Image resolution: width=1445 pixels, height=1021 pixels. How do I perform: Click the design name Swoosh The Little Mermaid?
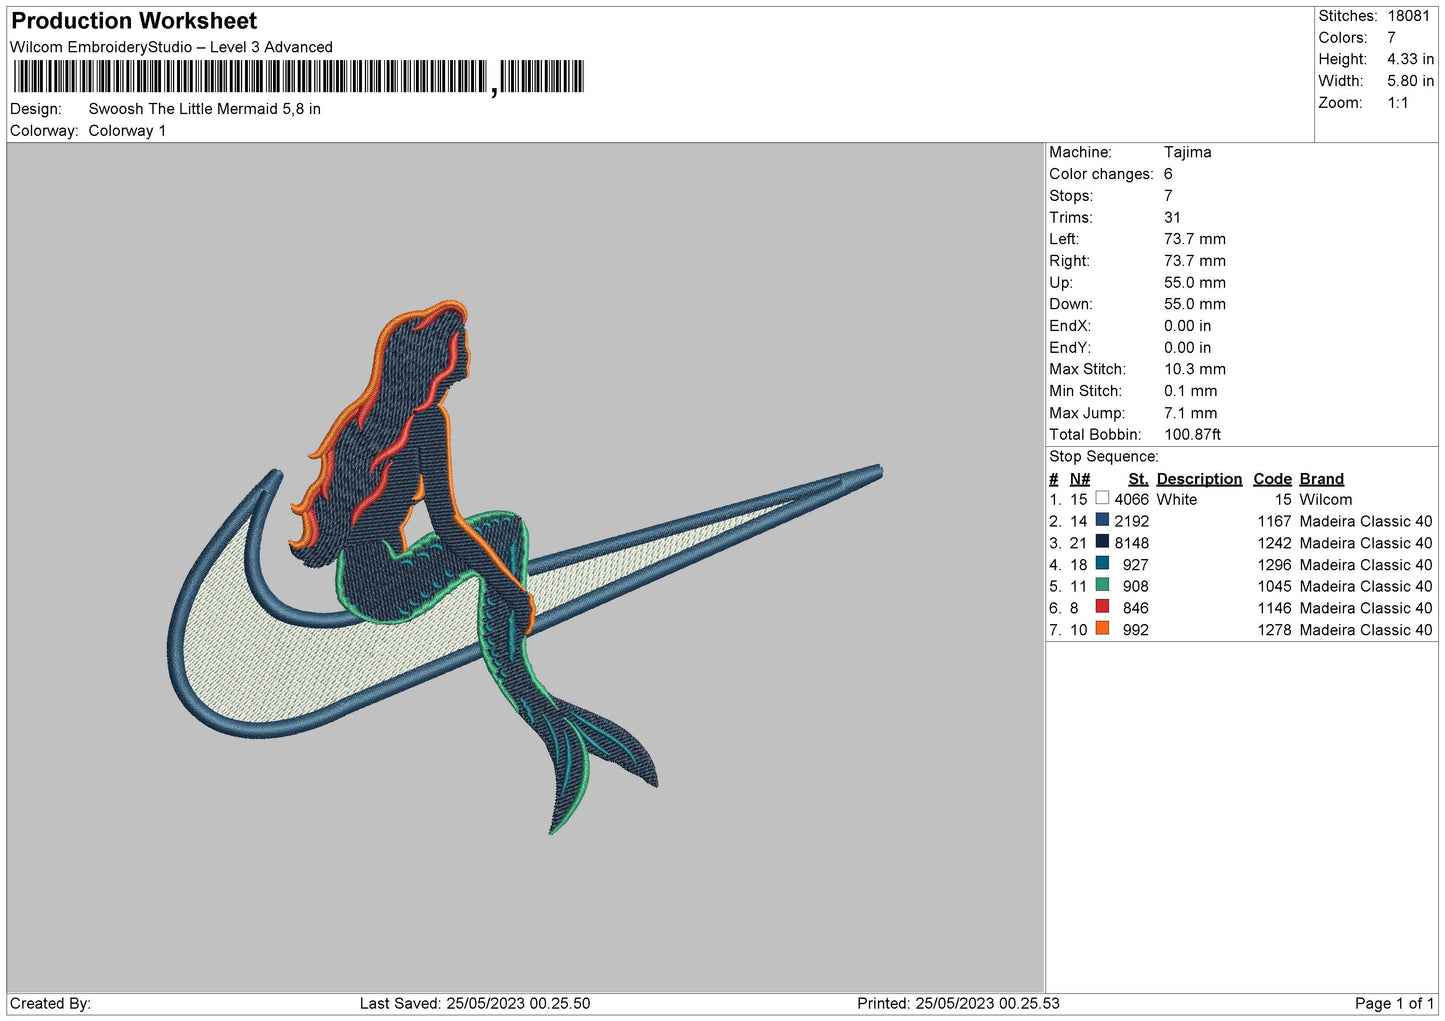point(204,109)
